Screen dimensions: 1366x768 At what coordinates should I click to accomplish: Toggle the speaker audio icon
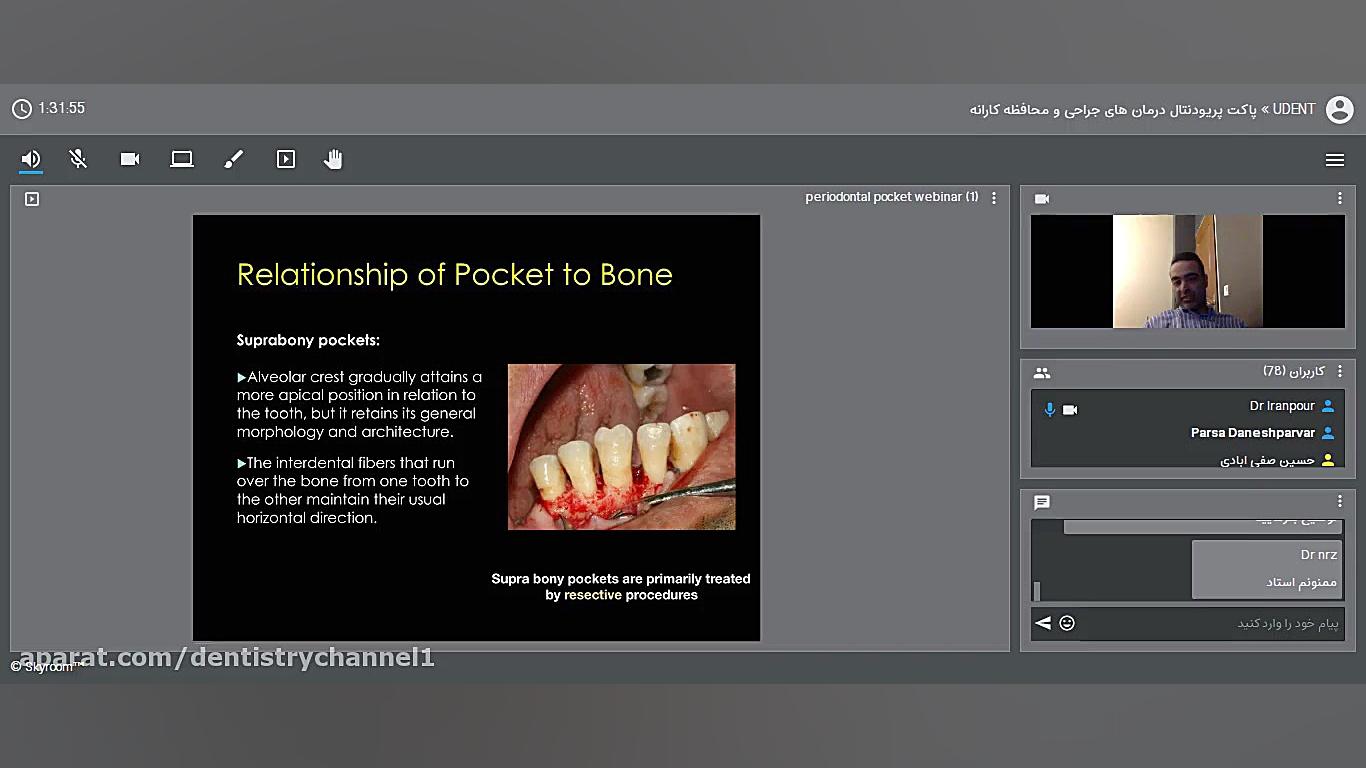[31, 159]
